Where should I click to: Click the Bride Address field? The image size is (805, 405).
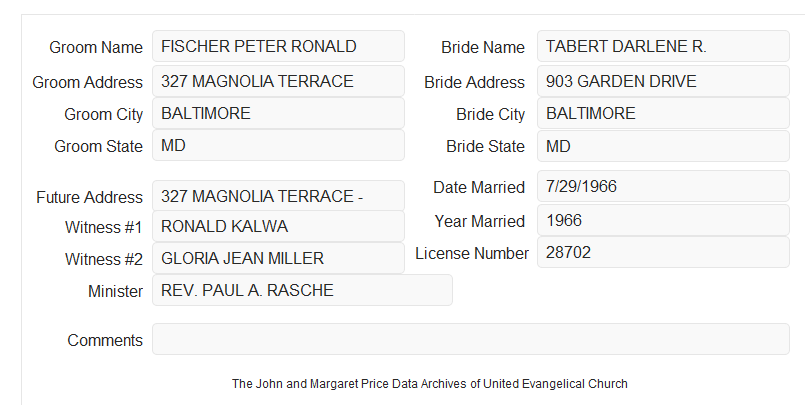pyautogui.click(x=663, y=81)
